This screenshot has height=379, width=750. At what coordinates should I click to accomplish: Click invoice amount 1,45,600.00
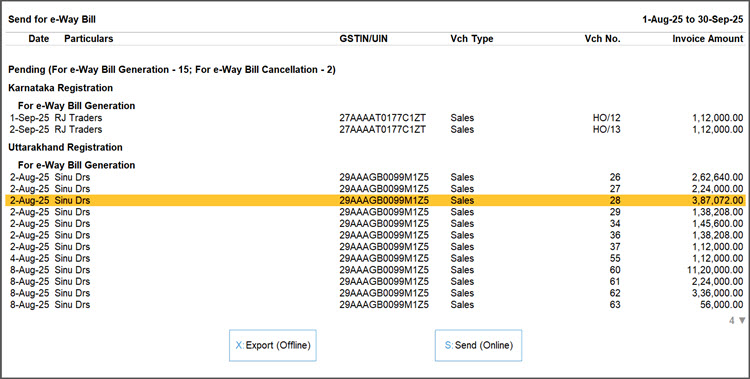[717, 223]
